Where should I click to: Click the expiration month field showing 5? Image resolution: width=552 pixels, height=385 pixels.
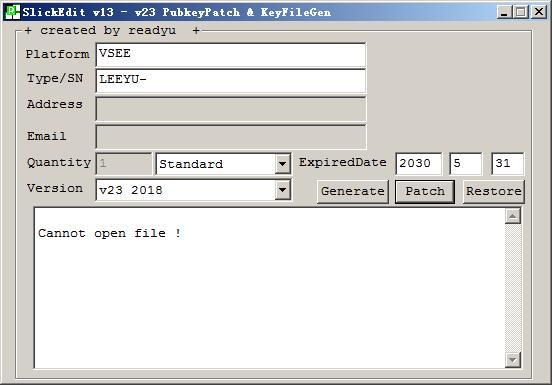point(465,164)
